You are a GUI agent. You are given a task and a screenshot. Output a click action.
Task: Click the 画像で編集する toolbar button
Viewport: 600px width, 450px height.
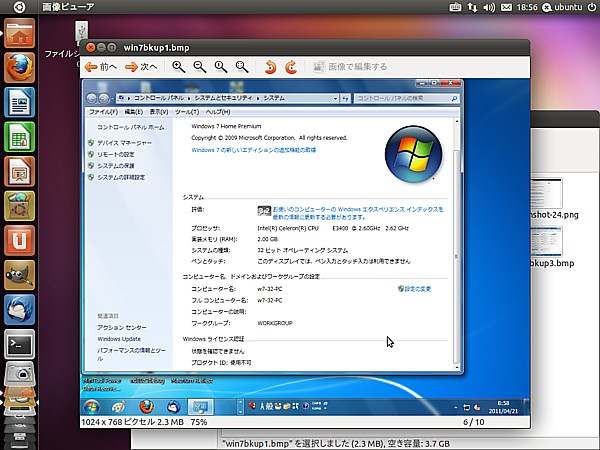click(x=350, y=67)
